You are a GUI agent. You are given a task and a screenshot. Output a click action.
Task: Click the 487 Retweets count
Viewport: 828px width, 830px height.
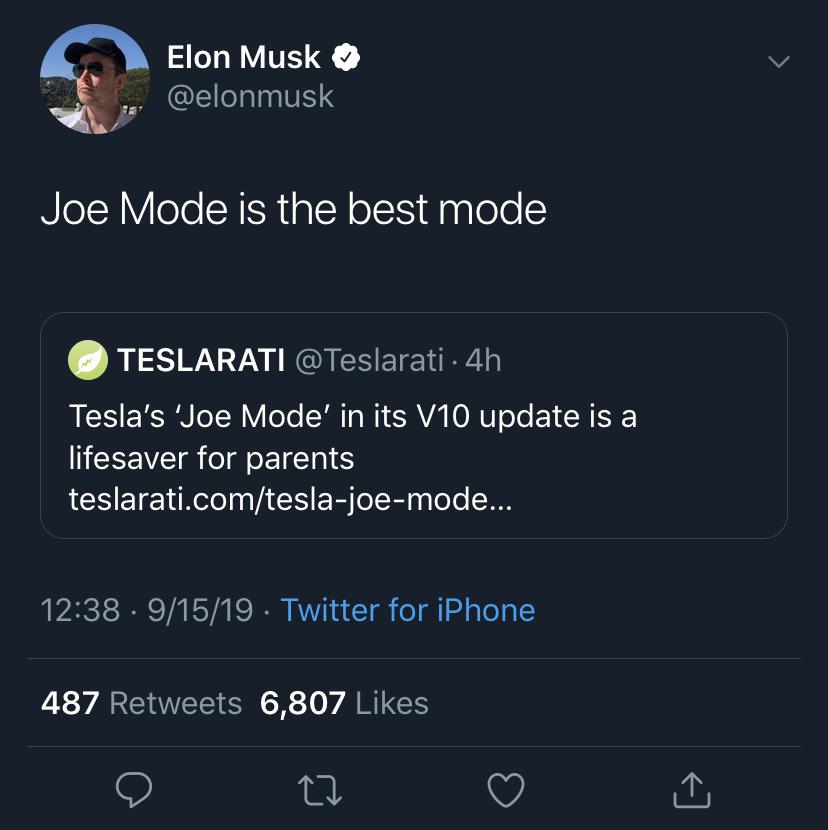point(140,703)
